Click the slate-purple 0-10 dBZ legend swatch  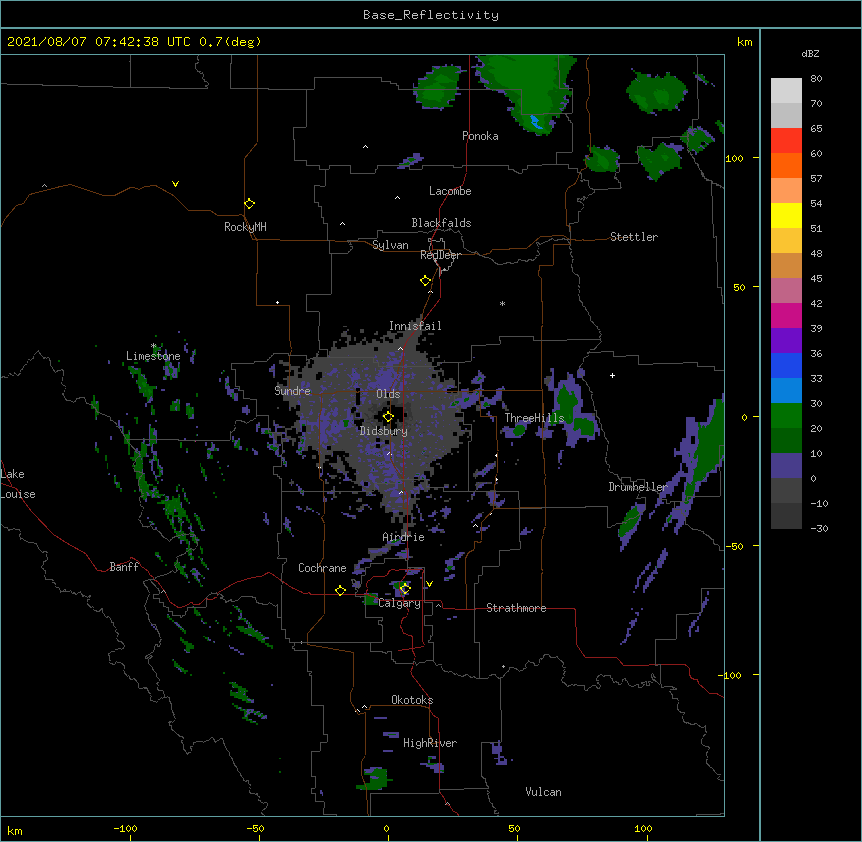coord(786,466)
